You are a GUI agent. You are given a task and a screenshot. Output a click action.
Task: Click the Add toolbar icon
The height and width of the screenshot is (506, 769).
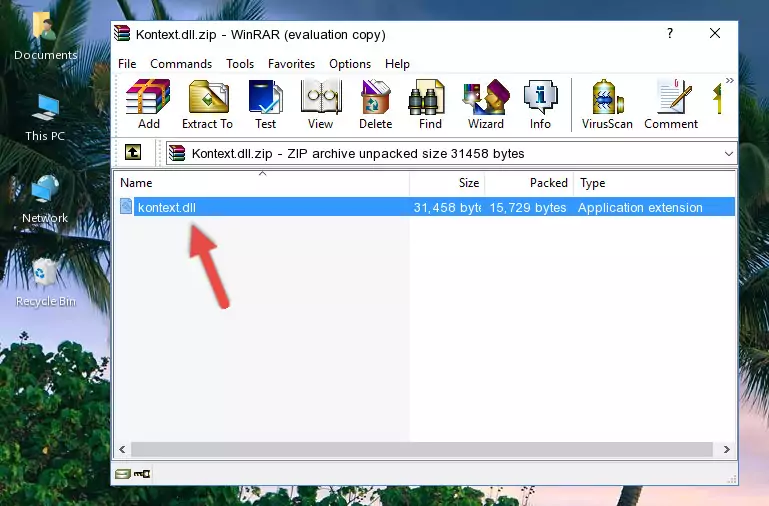(149, 104)
